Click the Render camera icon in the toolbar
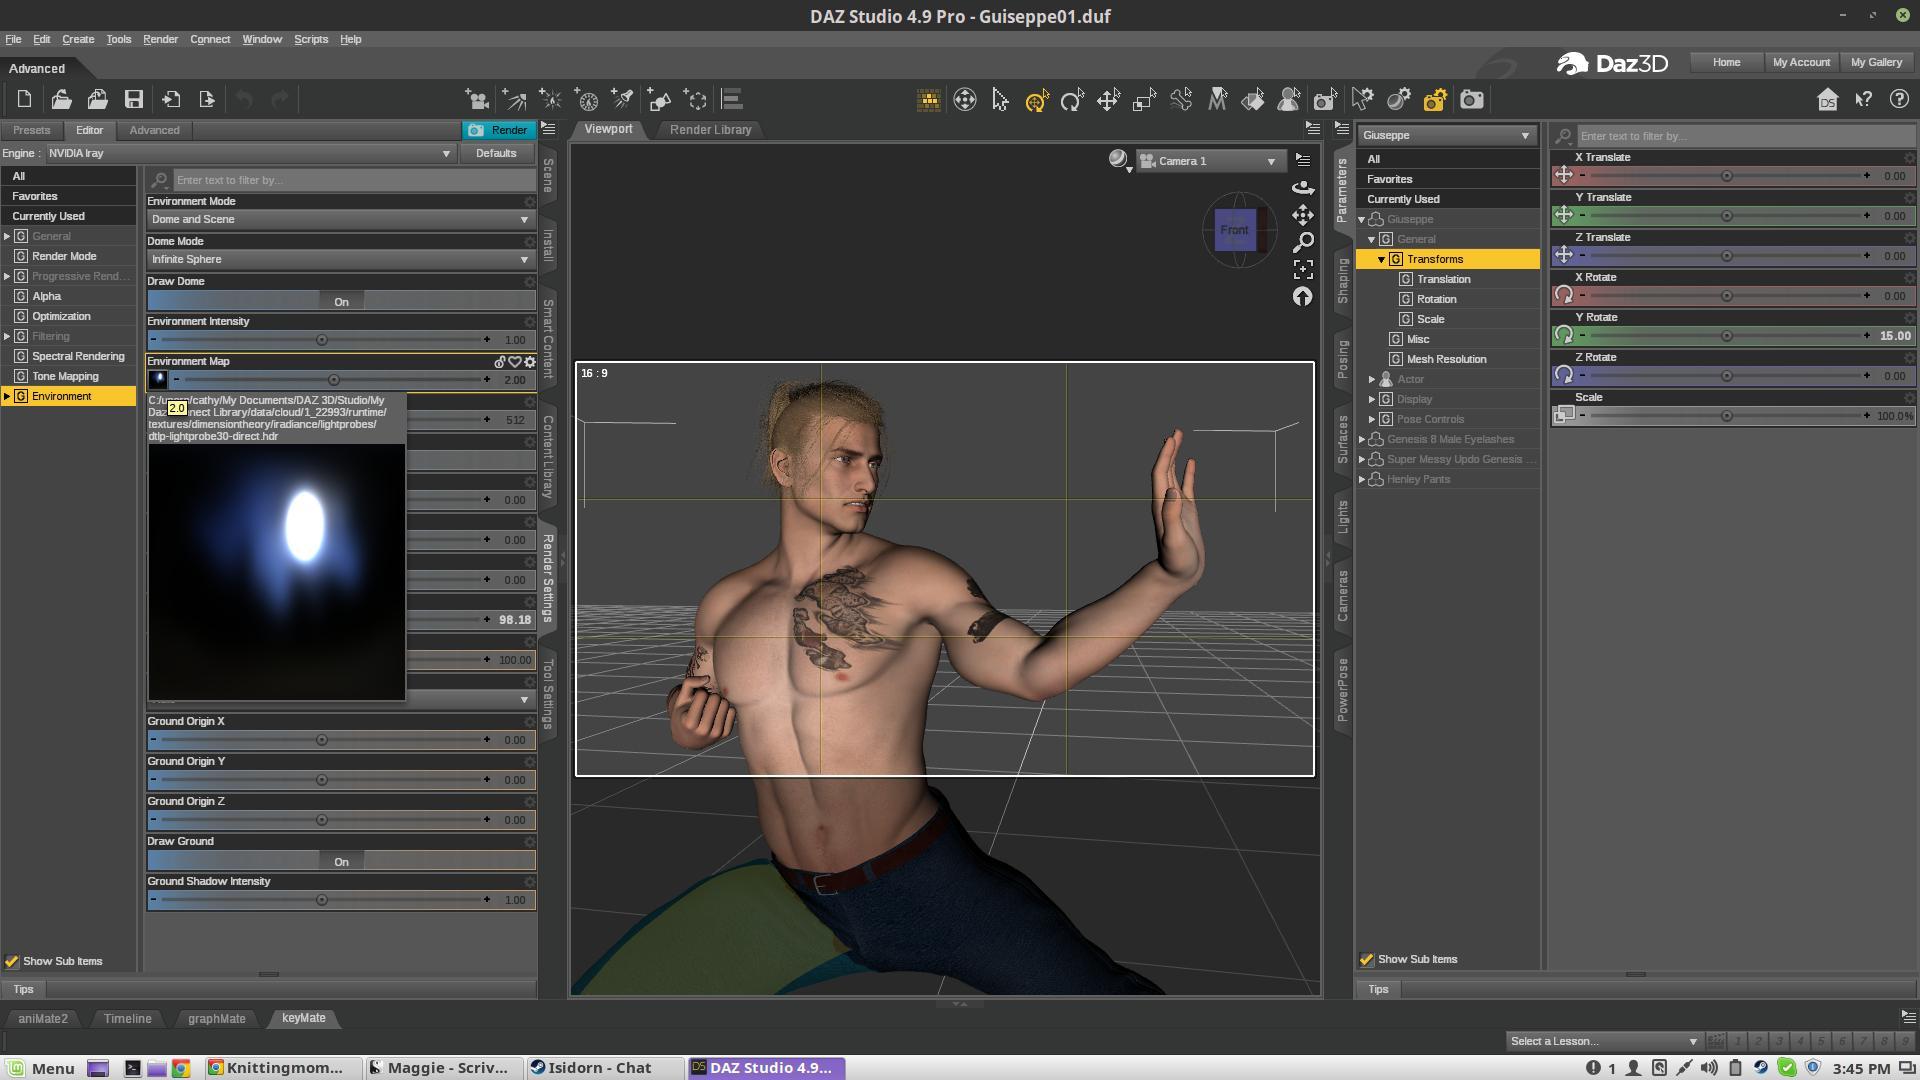 pyautogui.click(x=1471, y=99)
